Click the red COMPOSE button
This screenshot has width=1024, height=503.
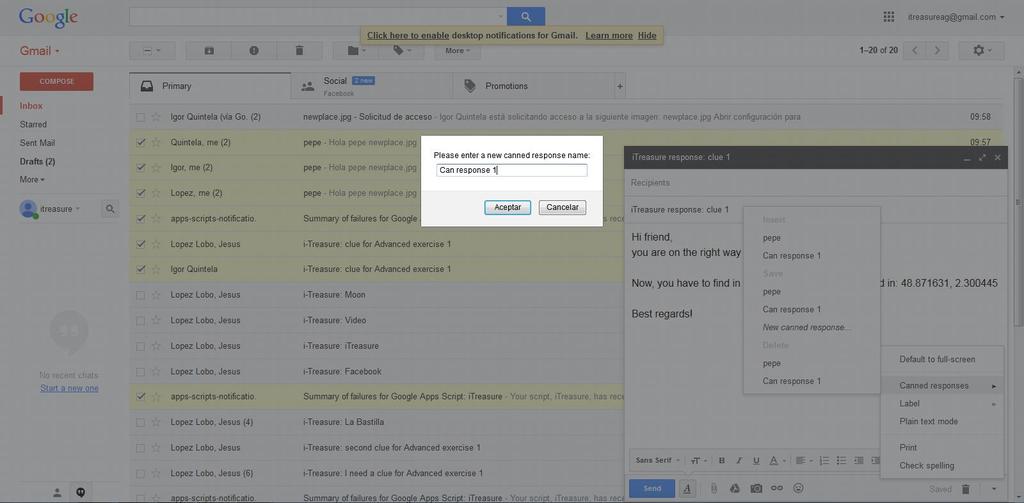[57, 81]
